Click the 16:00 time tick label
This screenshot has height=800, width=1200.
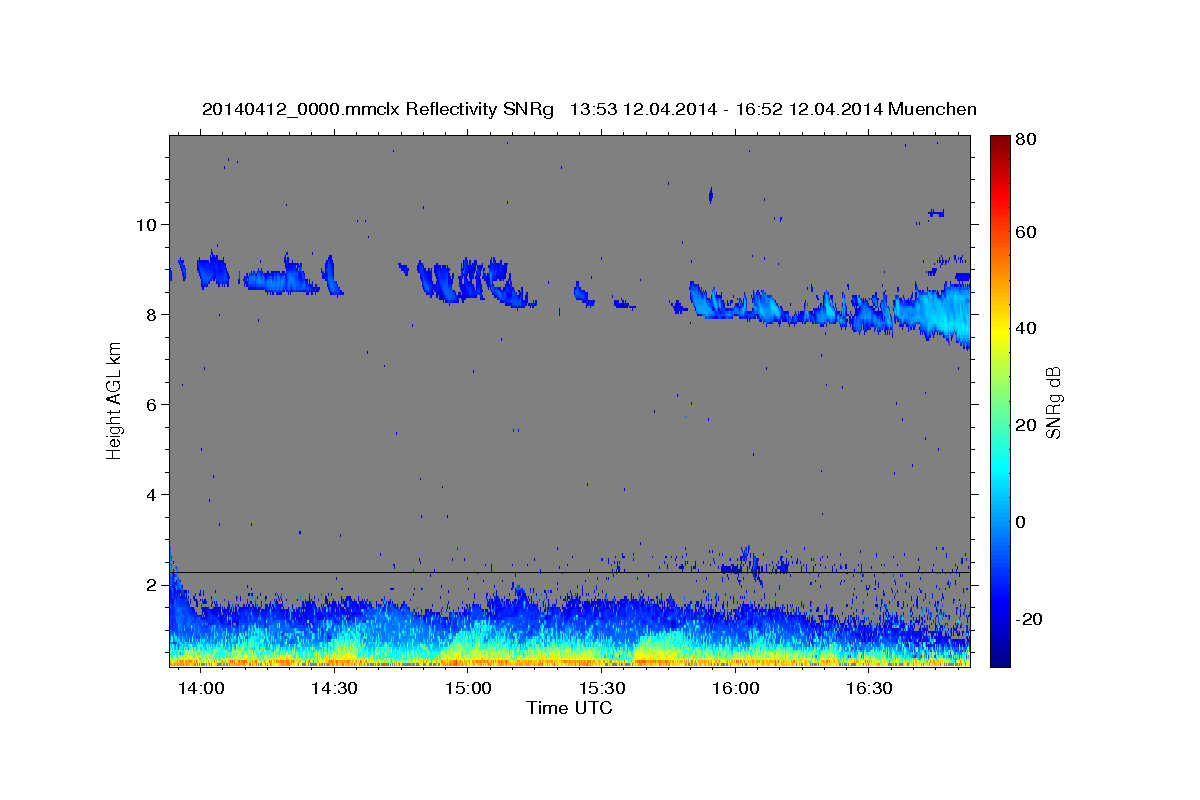[736, 689]
